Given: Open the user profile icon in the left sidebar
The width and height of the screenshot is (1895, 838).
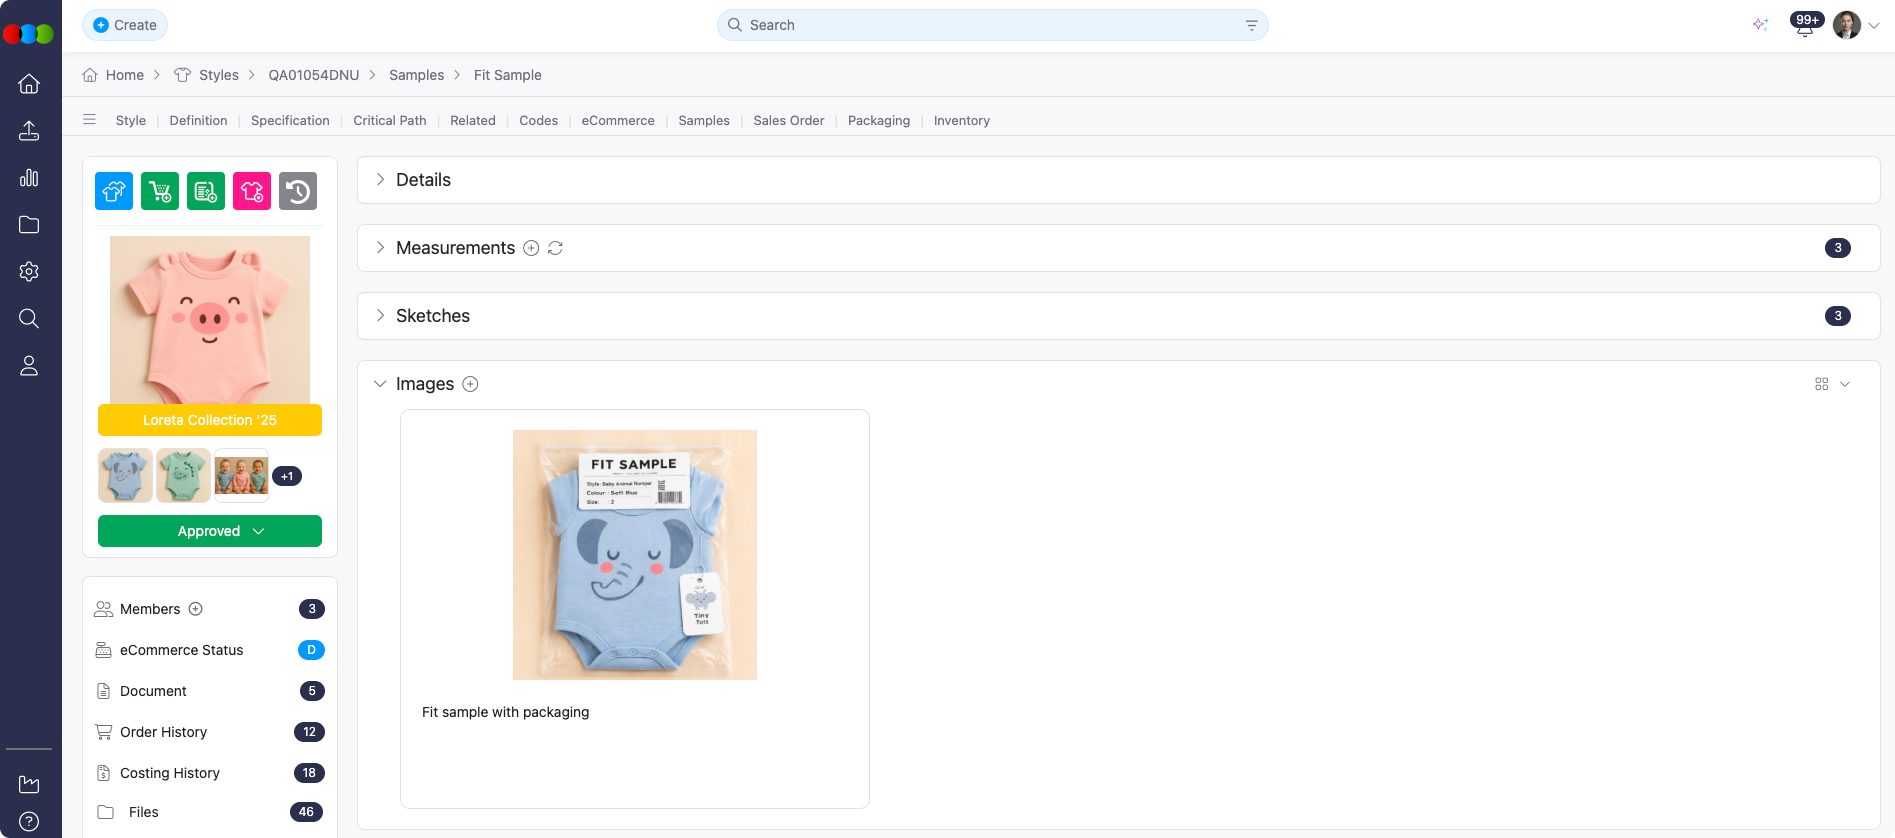Looking at the screenshot, I should pos(29,366).
